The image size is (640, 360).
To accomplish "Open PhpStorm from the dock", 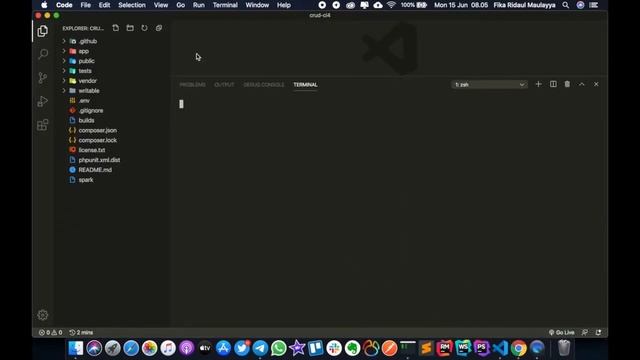I will 482,348.
